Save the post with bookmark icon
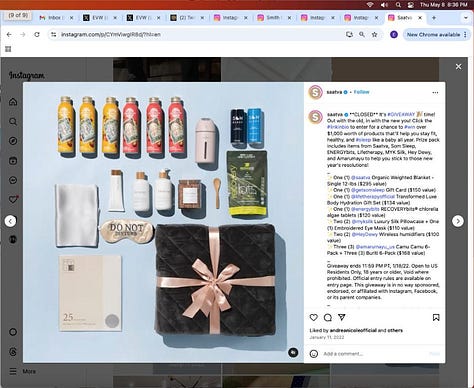 [436, 317]
